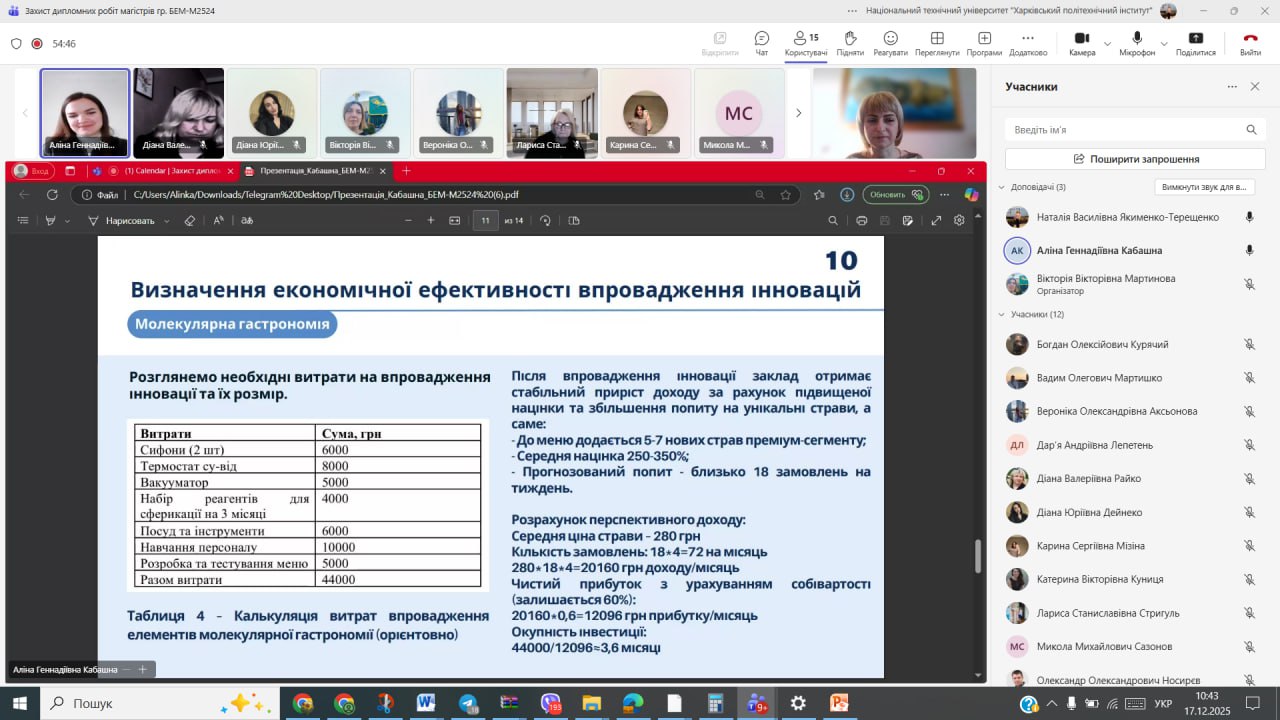Open Telegram from the Windows taskbar
1280x720 pixels.
(x=468, y=703)
